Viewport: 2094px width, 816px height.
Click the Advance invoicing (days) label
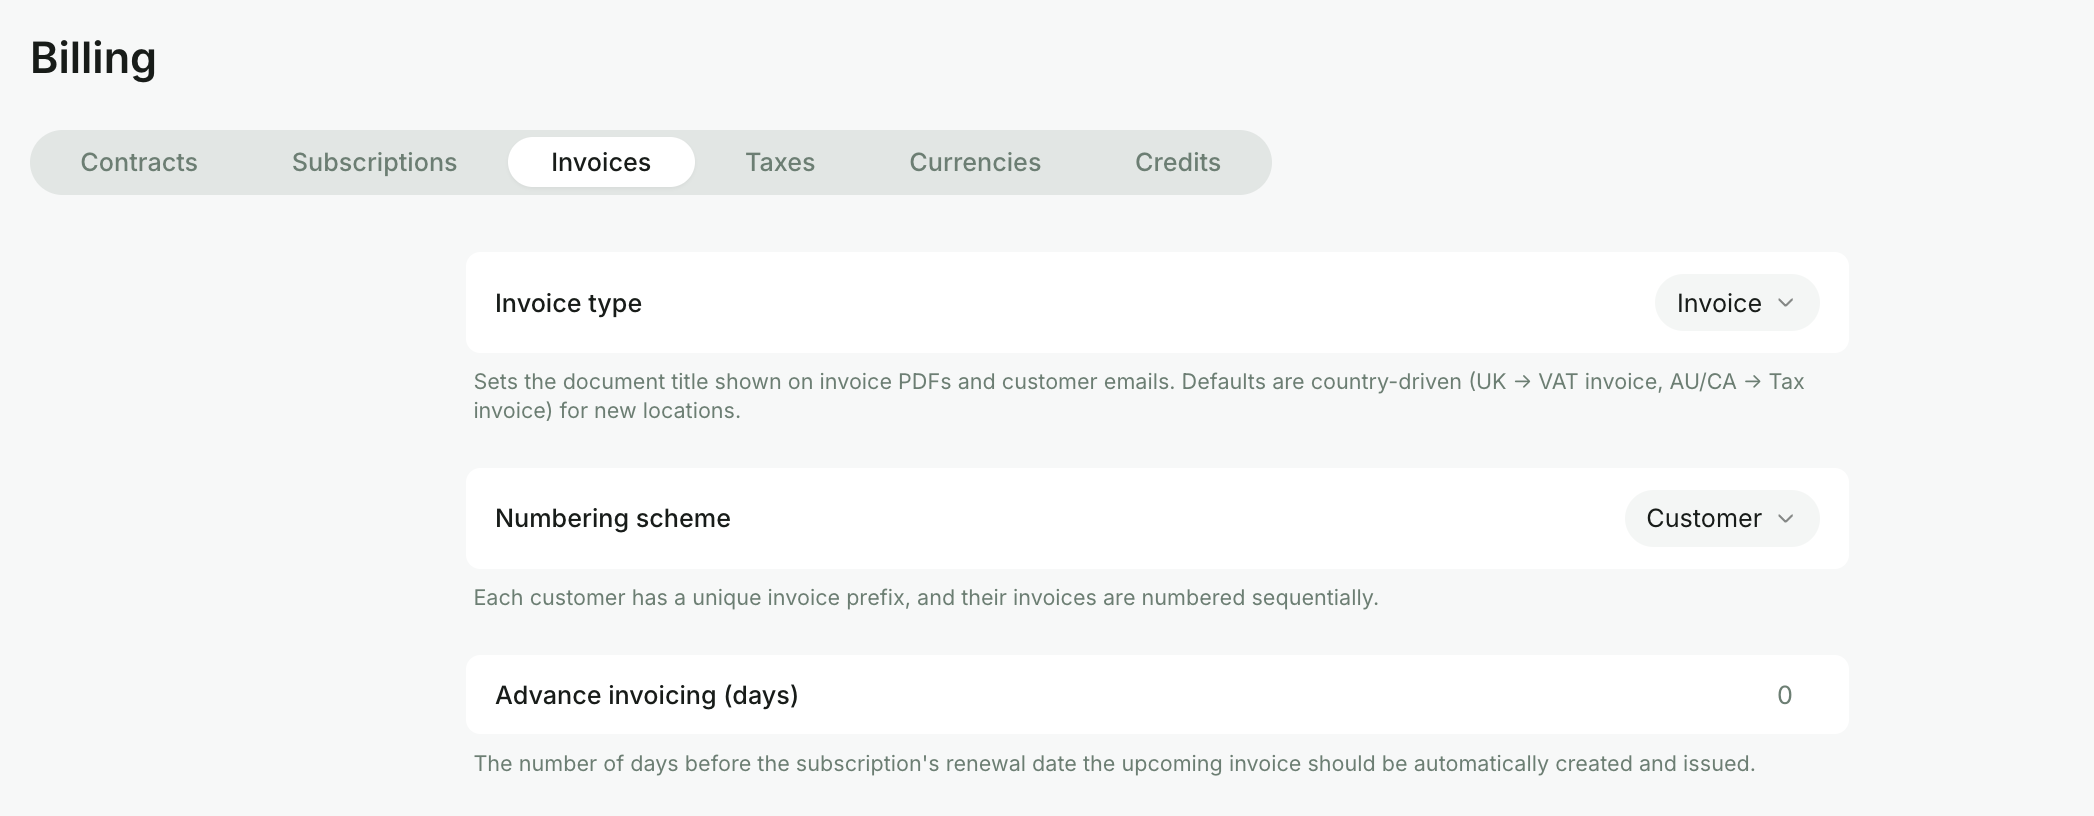click(647, 695)
